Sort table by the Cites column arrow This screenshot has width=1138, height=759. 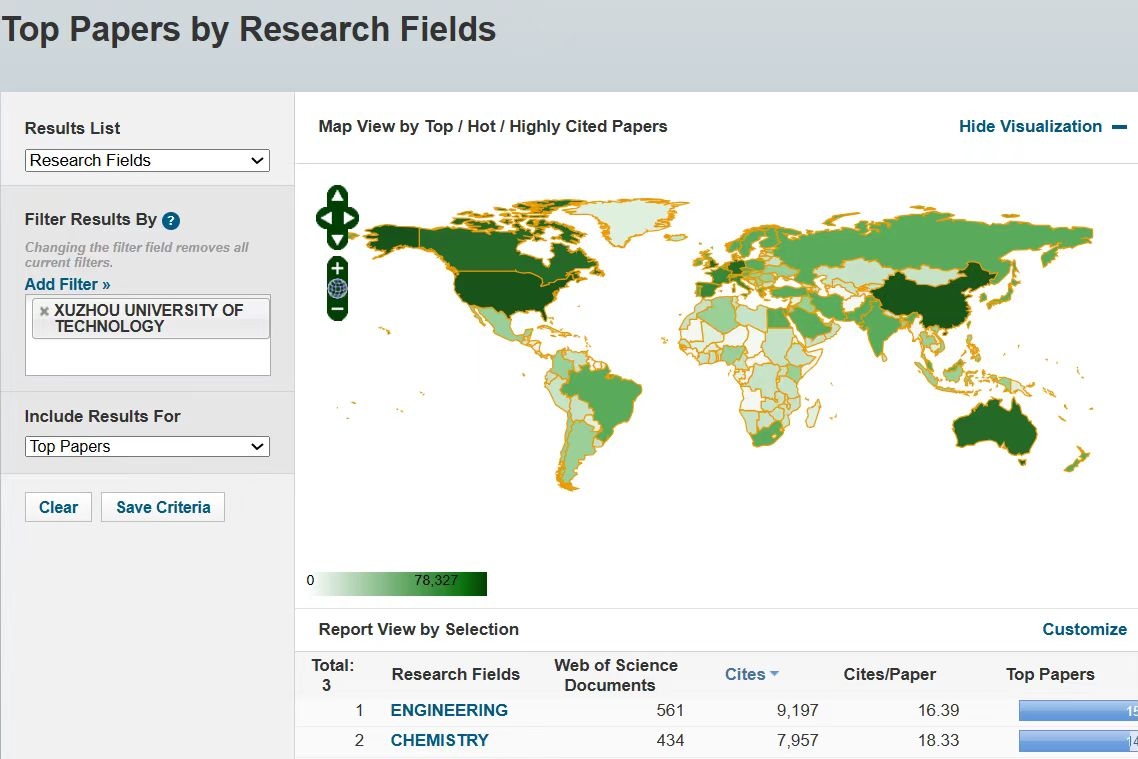pos(774,674)
